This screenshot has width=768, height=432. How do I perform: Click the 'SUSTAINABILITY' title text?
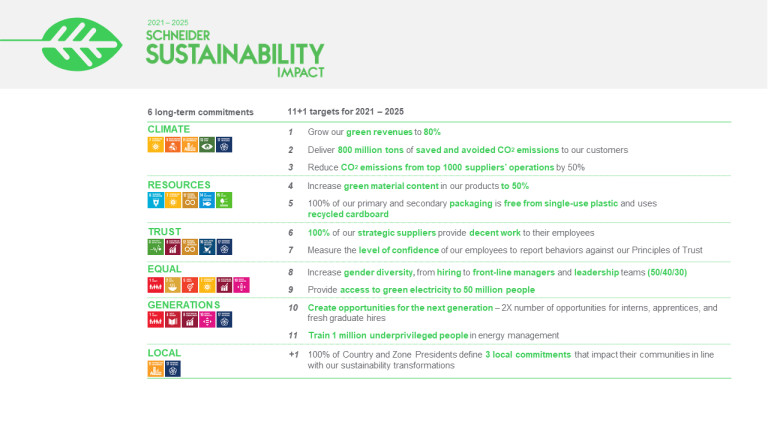coord(234,54)
